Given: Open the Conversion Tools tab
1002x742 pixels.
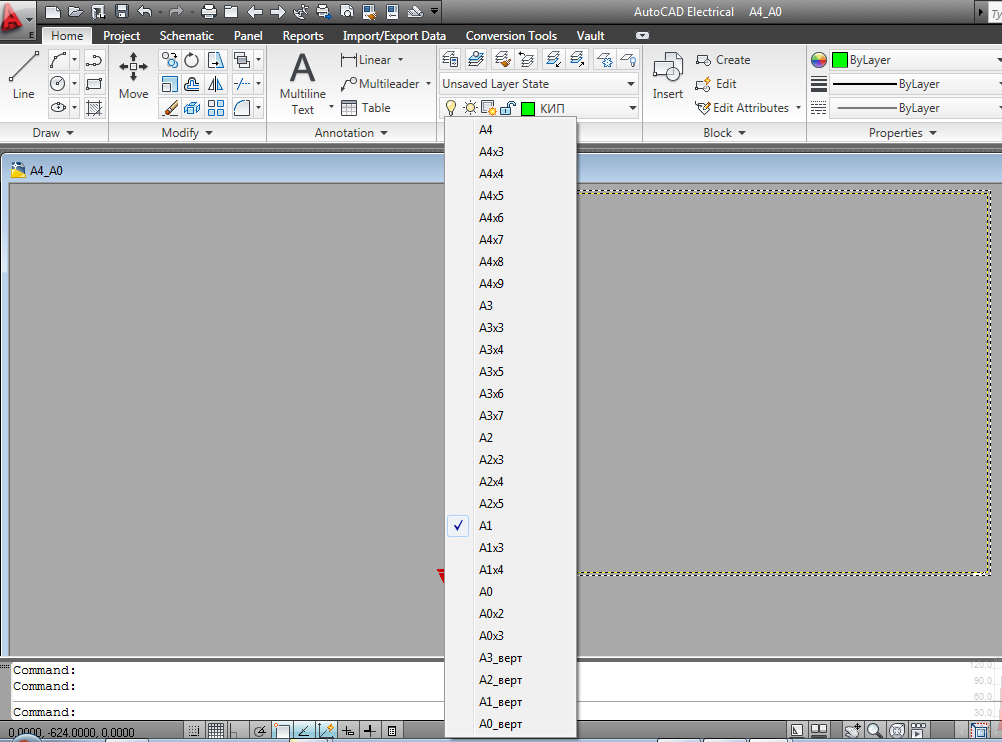Looking at the screenshot, I should [511, 36].
